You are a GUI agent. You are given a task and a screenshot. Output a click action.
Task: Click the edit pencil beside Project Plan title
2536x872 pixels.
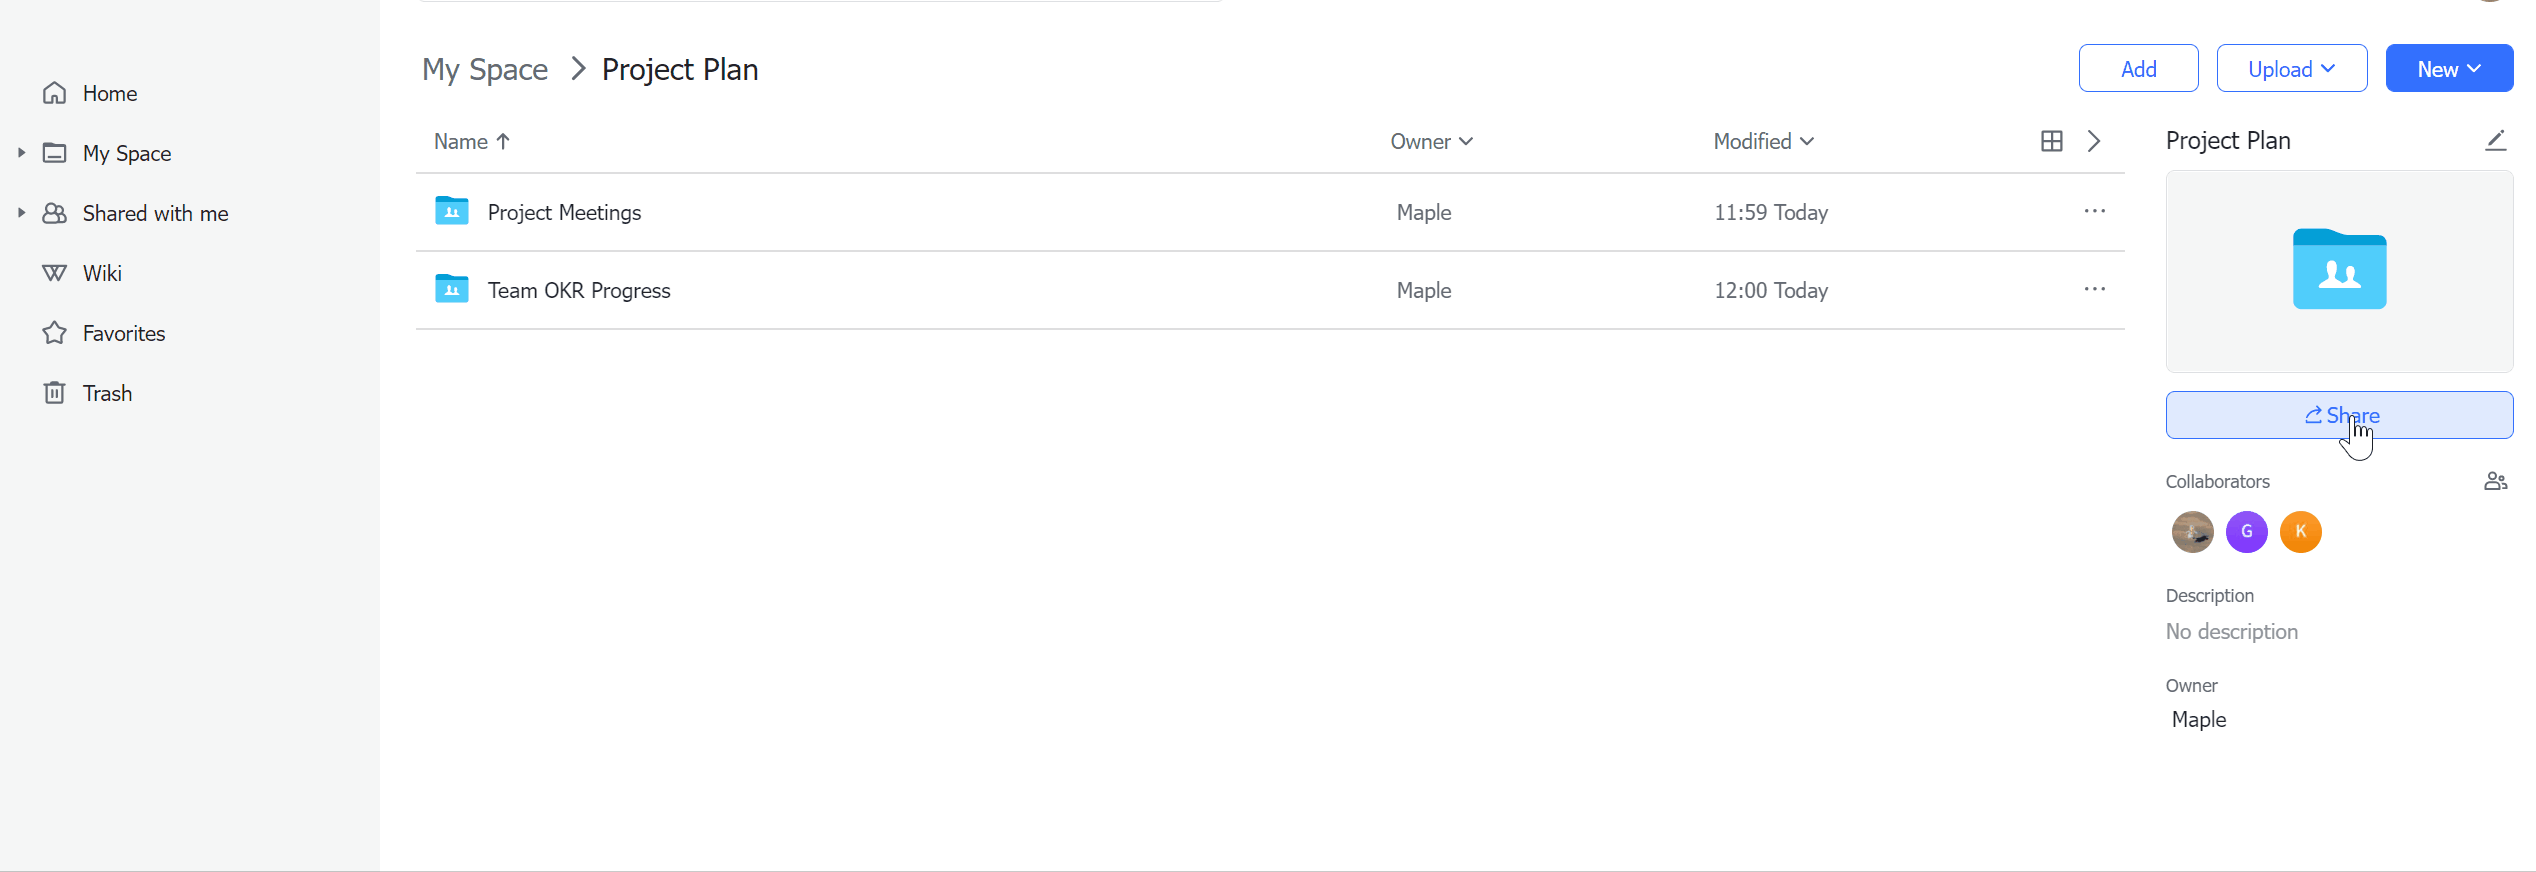tap(2495, 141)
